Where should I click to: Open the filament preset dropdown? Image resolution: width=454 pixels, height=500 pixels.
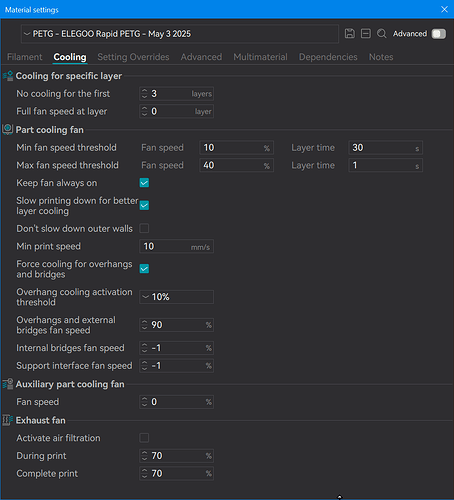point(180,34)
